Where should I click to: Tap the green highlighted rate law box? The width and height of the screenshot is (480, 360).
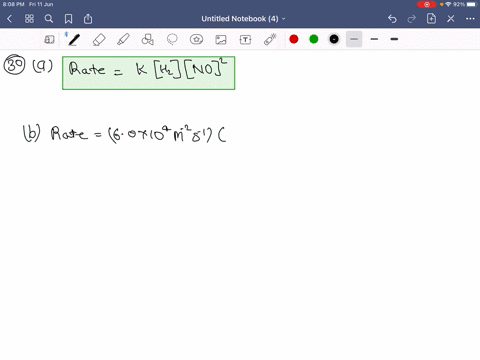[x=149, y=73]
